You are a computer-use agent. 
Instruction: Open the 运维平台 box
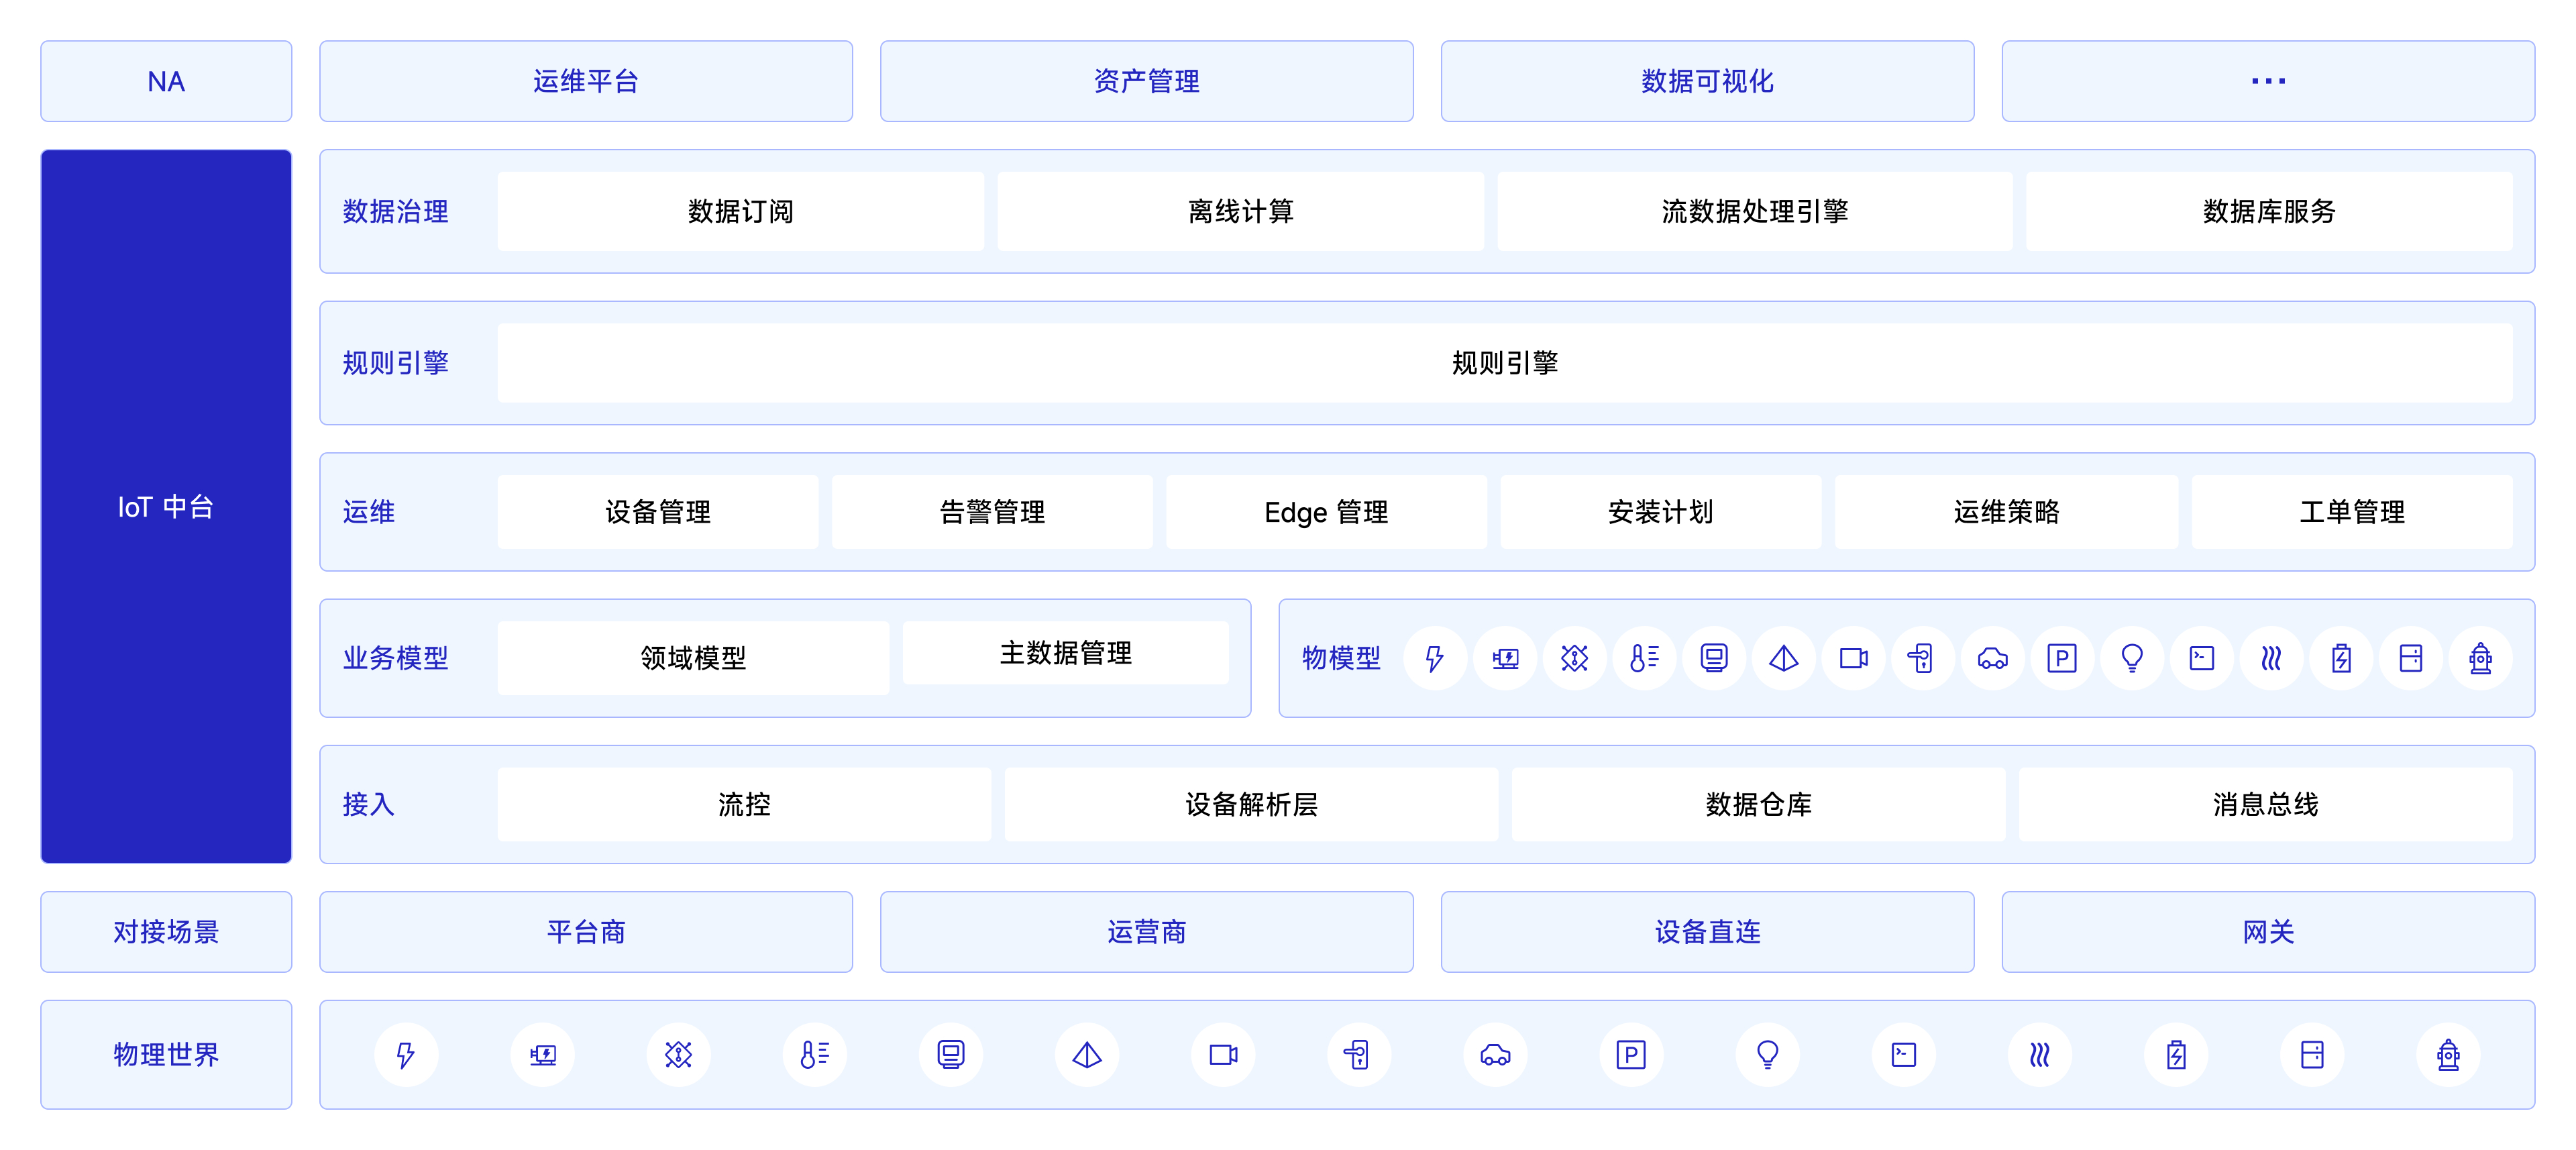pyautogui.click(x=586, y=81)
